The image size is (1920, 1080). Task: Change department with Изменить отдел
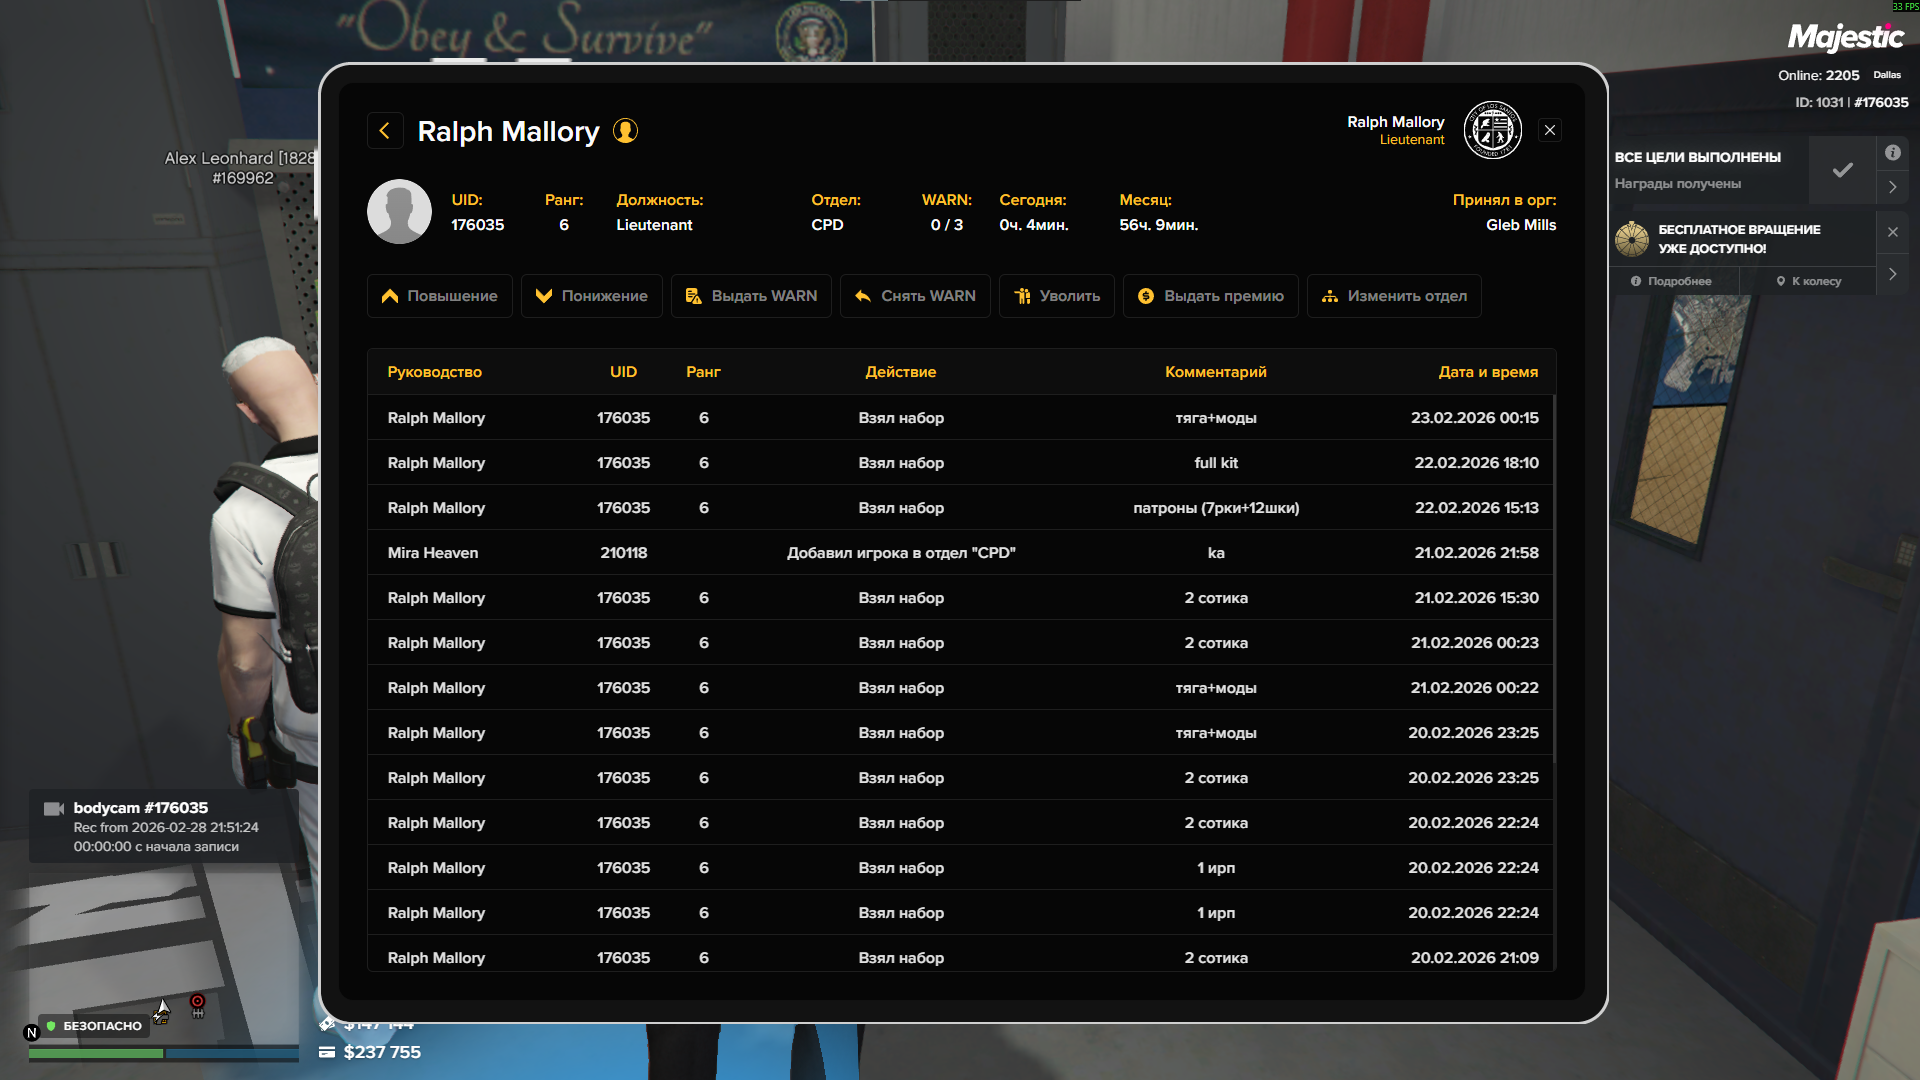[x=1394, y=296]
